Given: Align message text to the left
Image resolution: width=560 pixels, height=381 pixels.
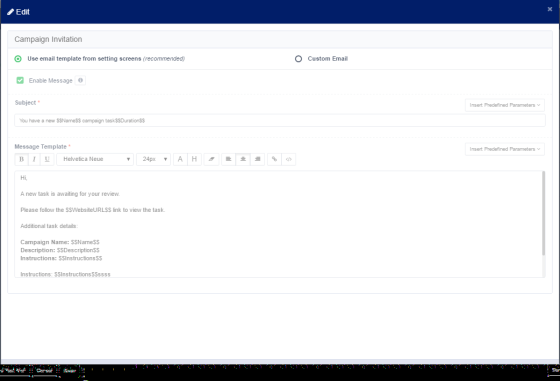Looking at the screenshot, I should pyautogui.click(x=229, y=159).
